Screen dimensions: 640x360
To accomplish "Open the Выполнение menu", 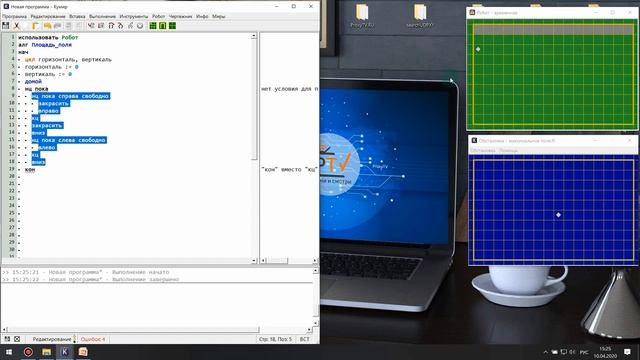I will (x=102, y=16).
